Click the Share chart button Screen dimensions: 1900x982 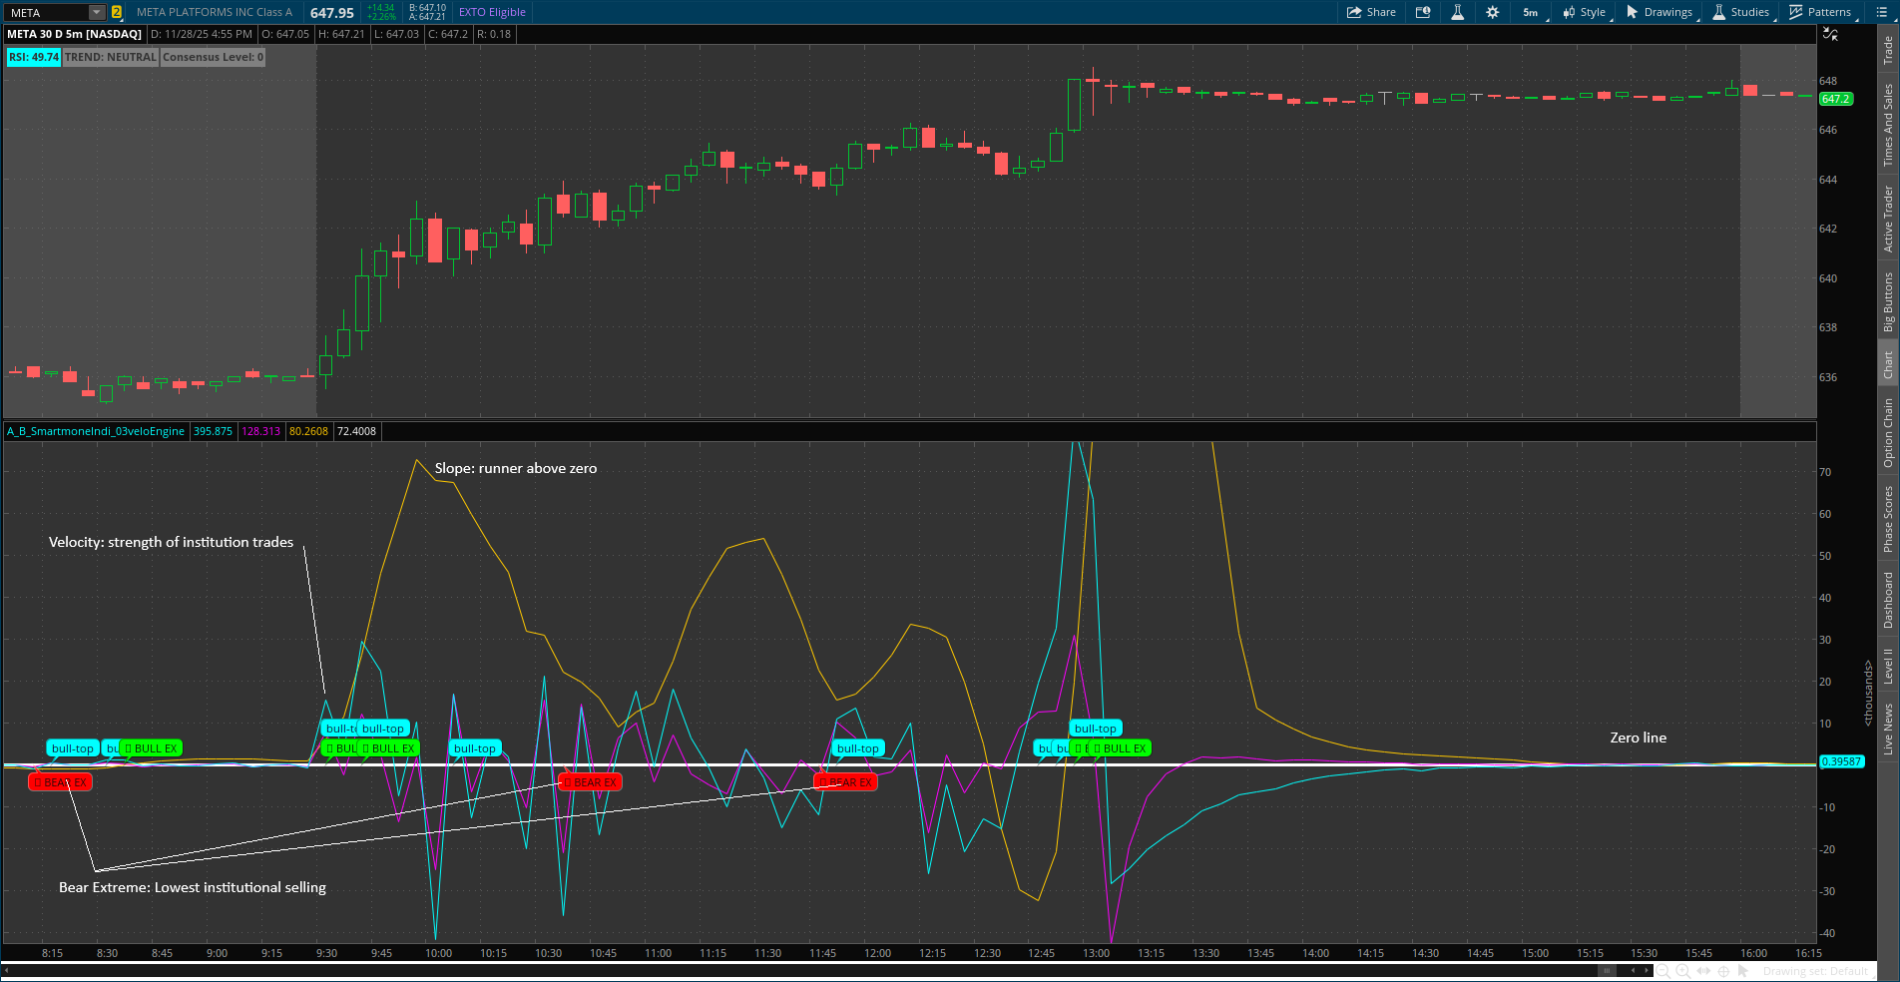pyautogui.click(x=1371, y=12)
